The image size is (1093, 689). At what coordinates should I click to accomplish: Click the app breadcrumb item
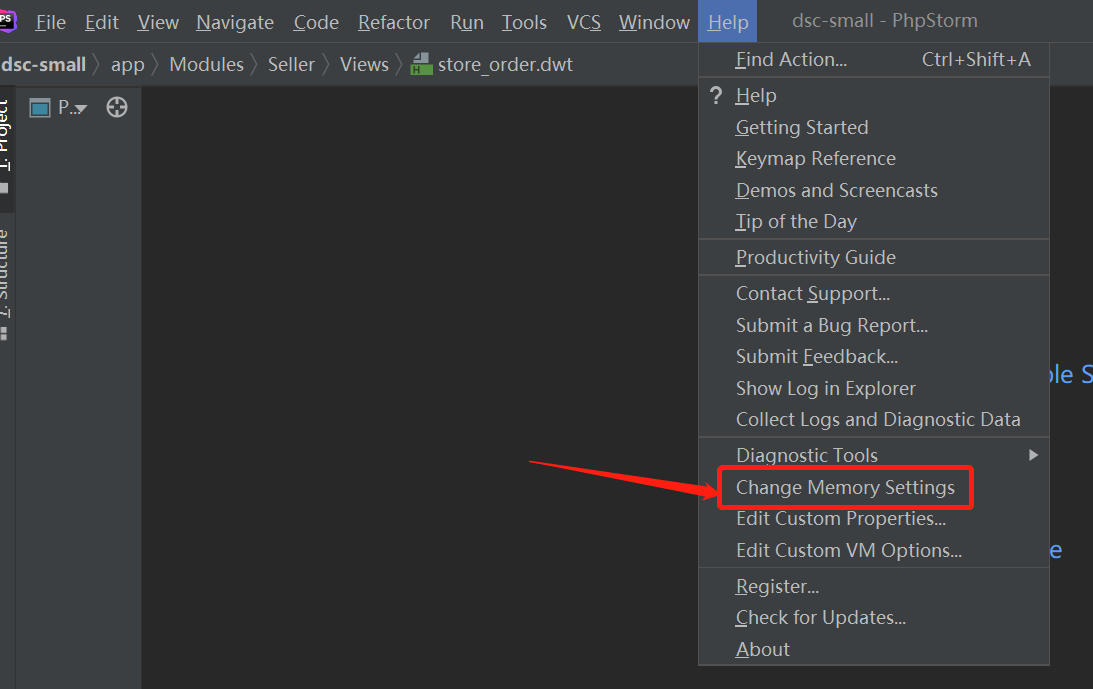point(127,64)
